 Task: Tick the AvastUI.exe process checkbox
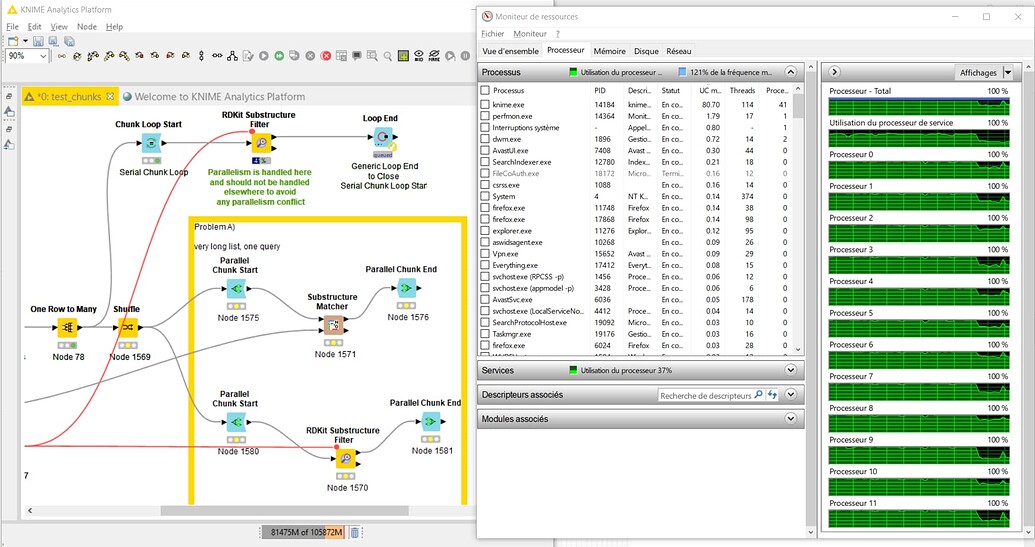[x=485, y=150]
